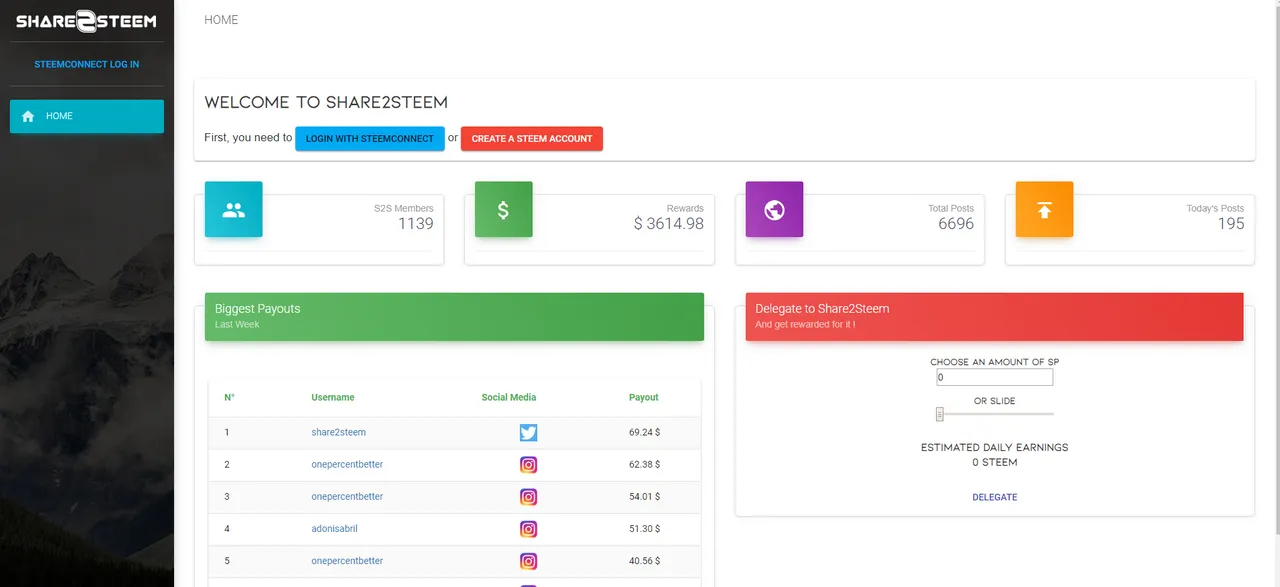Click the Username column header
The height and width of the screenshot is (587, 1280).
333,398
